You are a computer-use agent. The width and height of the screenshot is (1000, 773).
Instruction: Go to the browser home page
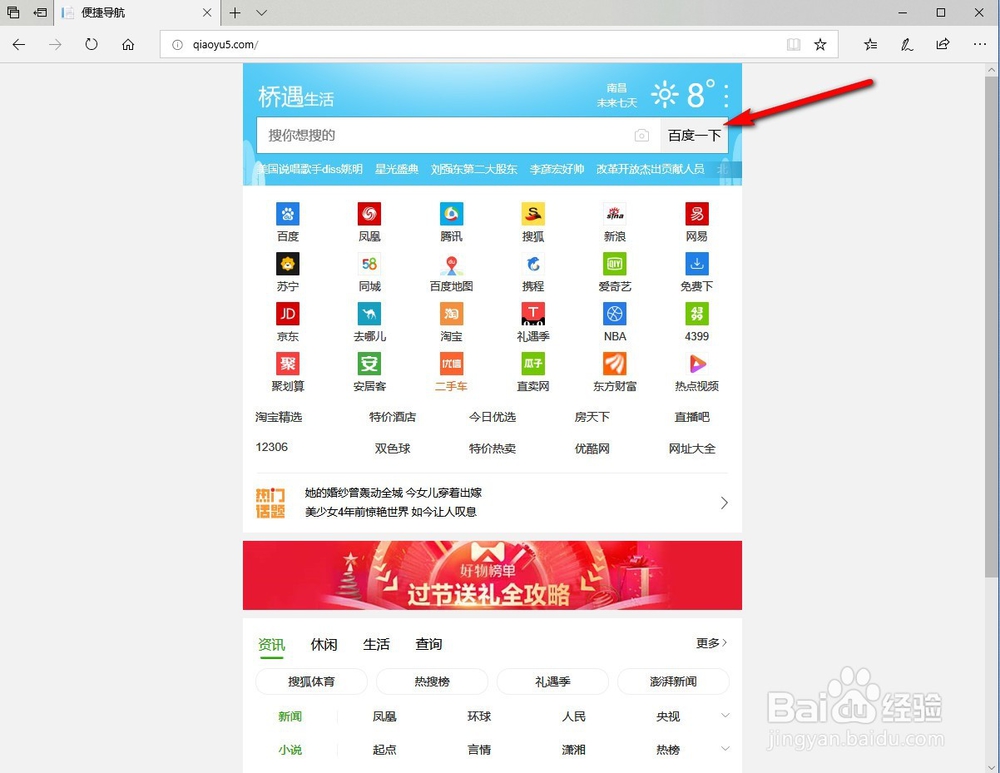coord(128,44)
